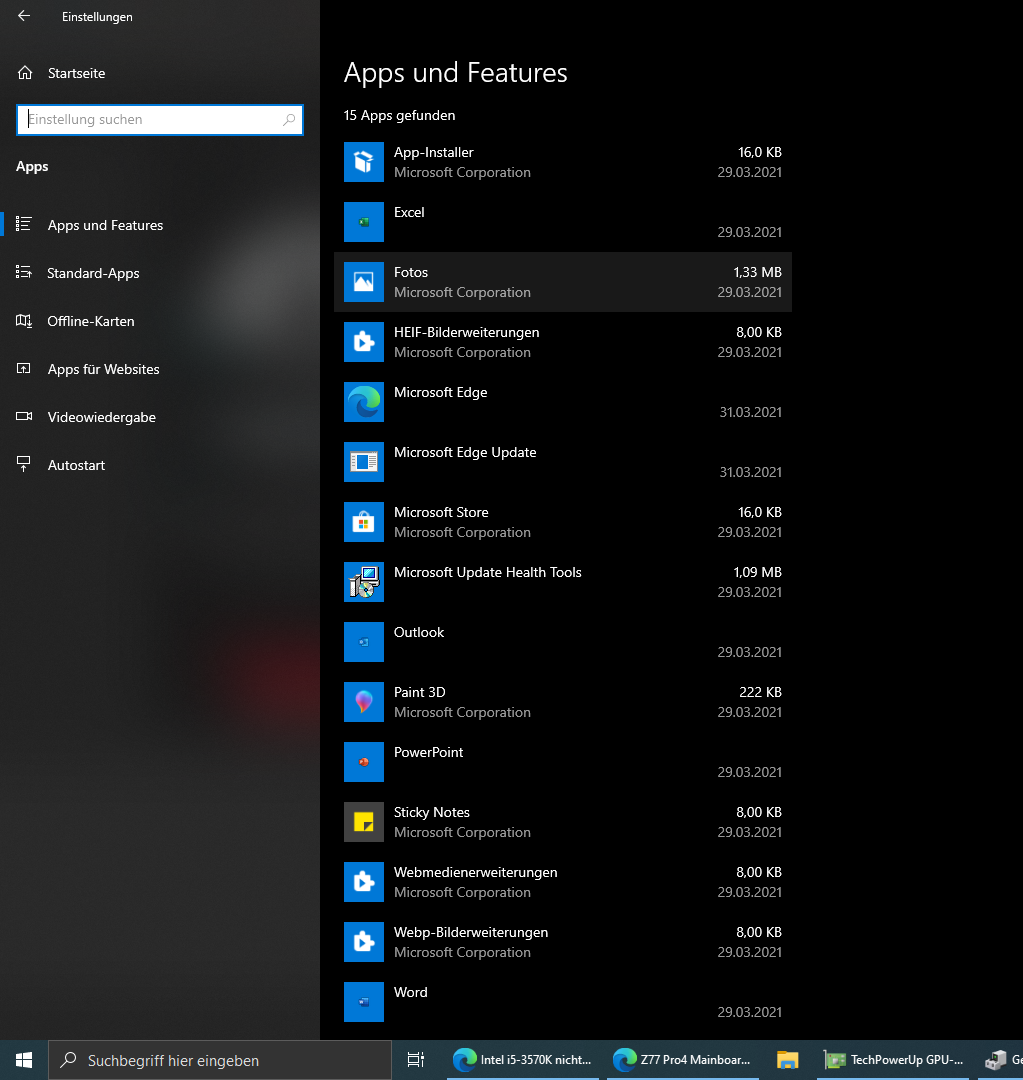
Task: Select the Excel entry name
Action: (x=409, y=212)
